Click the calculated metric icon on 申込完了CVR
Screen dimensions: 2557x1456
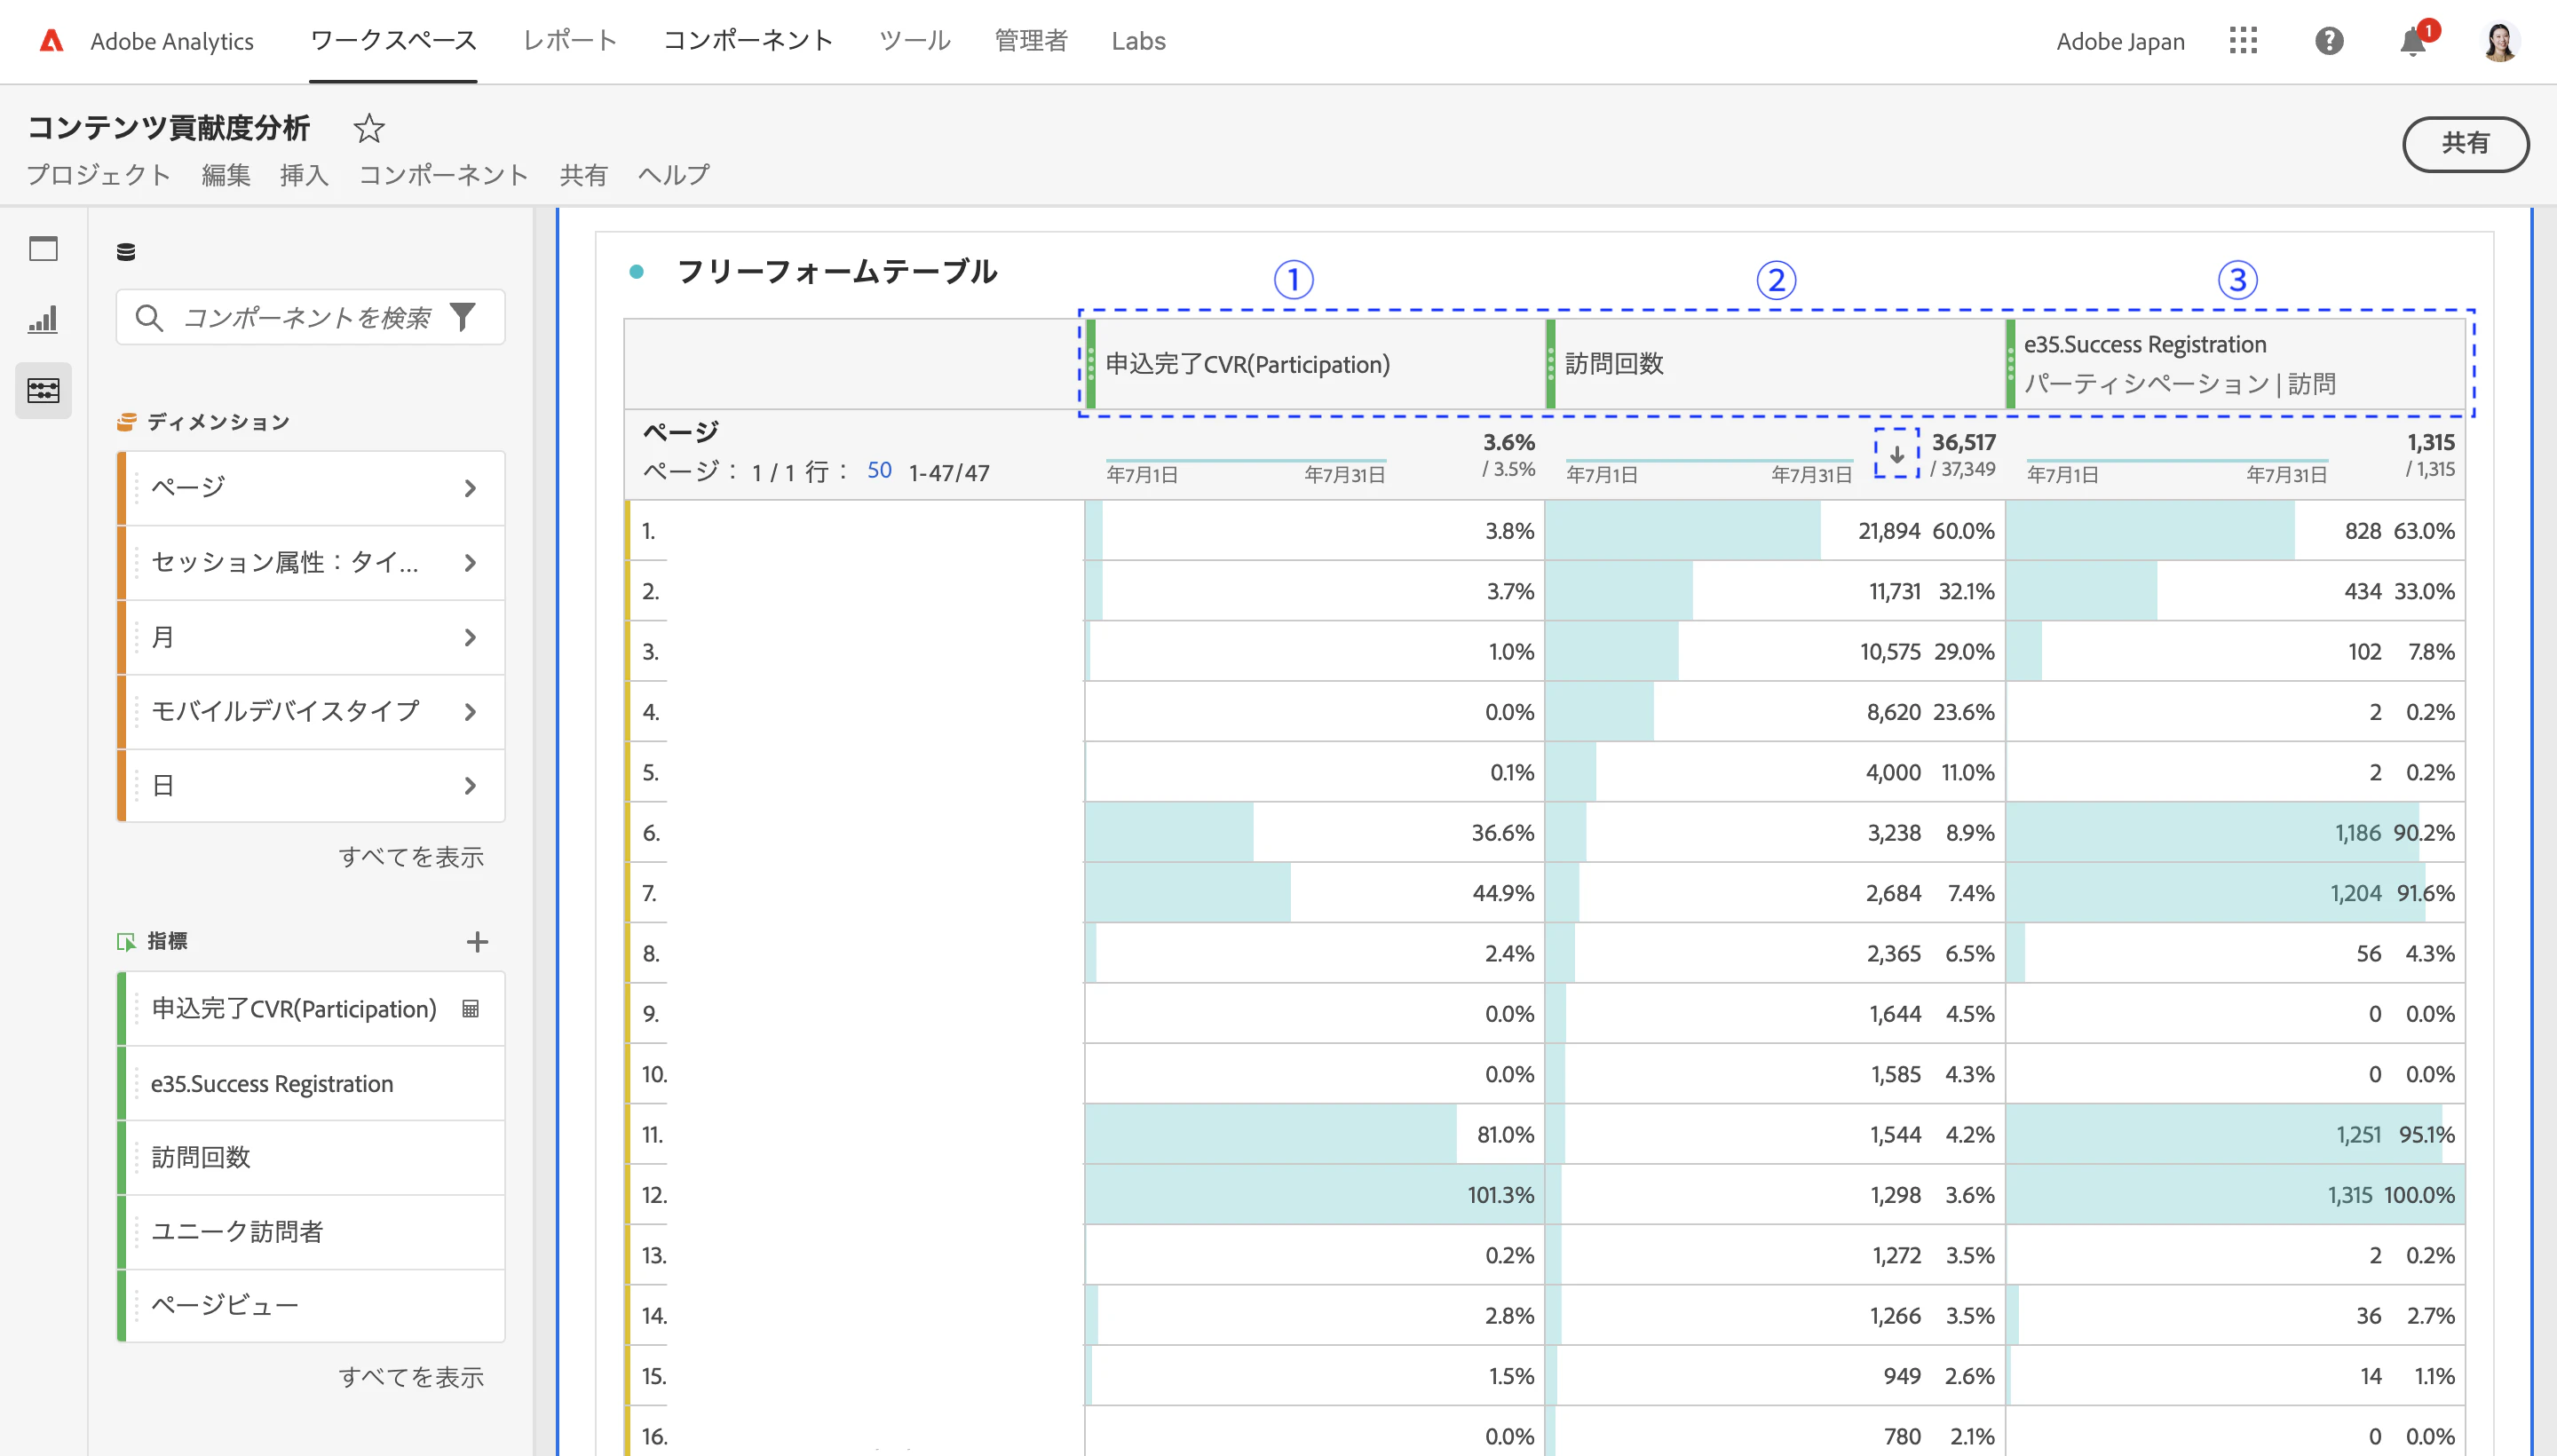coord(470,1009)
